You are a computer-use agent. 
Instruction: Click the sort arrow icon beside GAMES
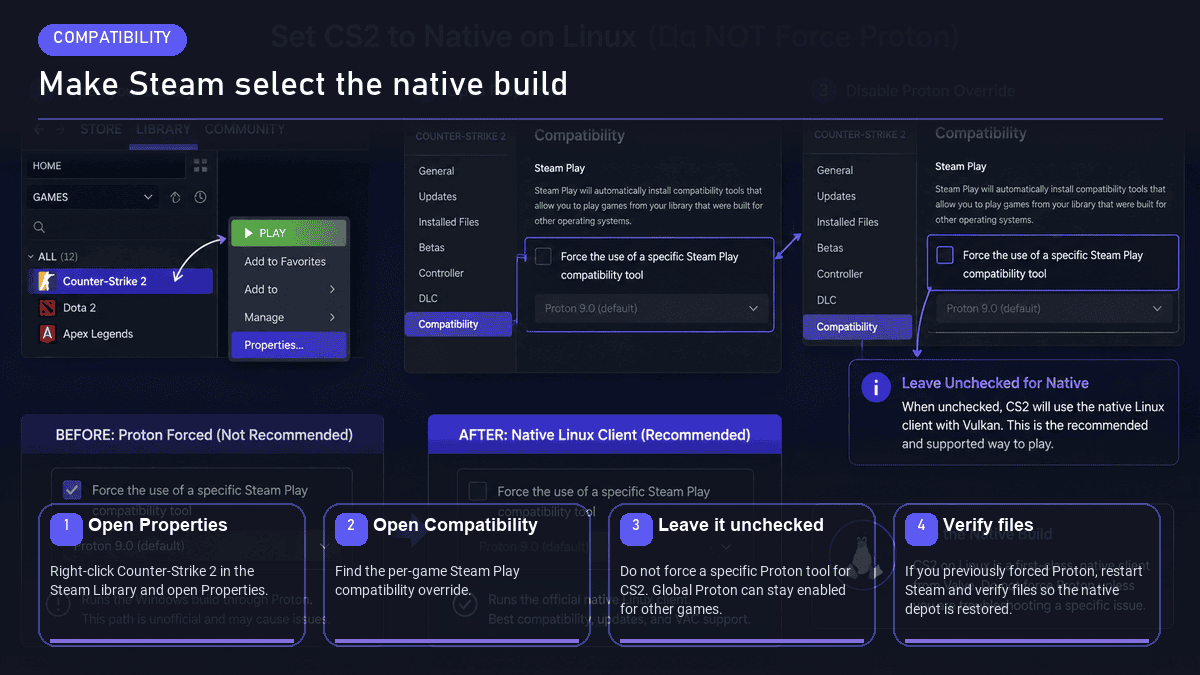(175, 197)
